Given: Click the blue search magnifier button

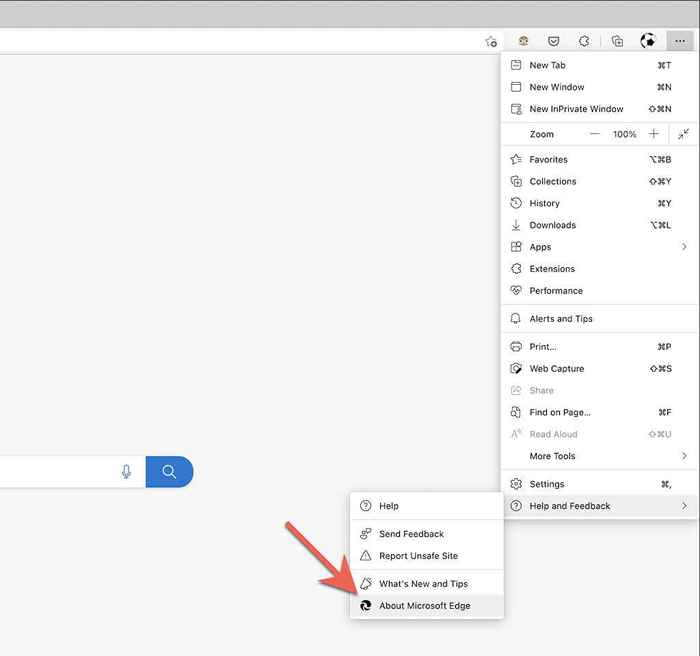Looking at the screenshot, I should [169, 472].
